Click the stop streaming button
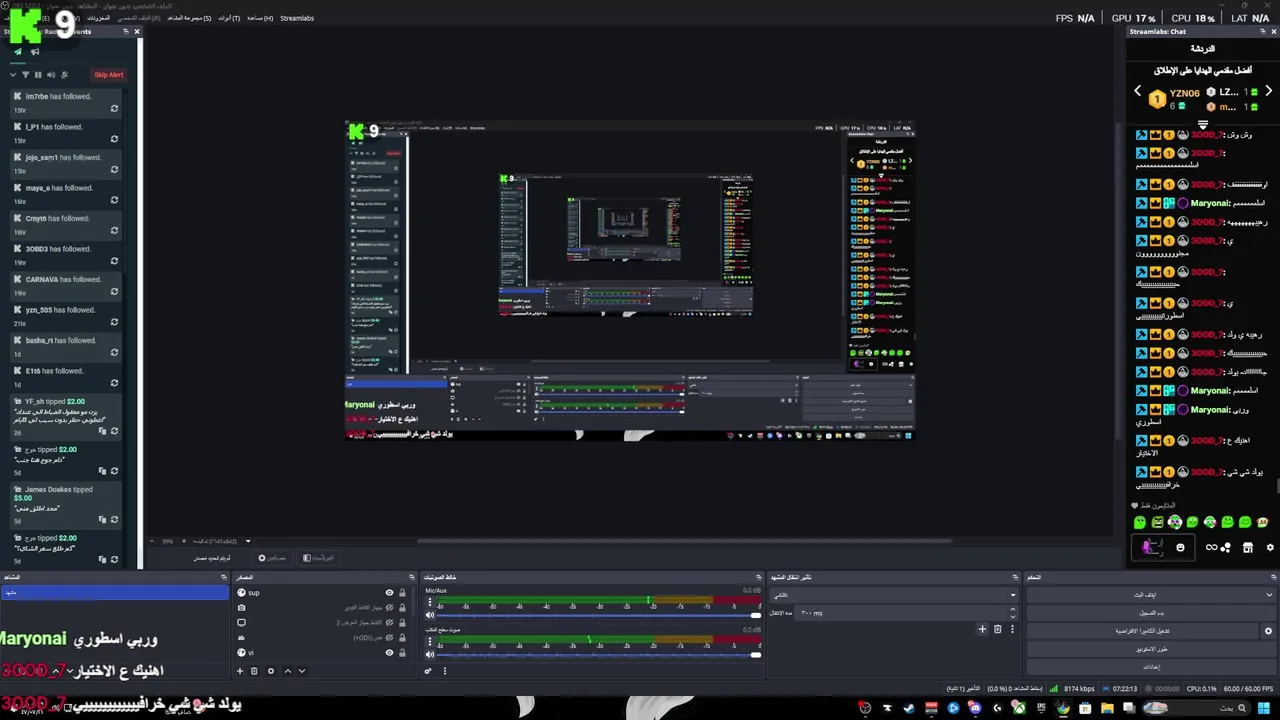The image size is (1280, 720). coord(1145,595)
